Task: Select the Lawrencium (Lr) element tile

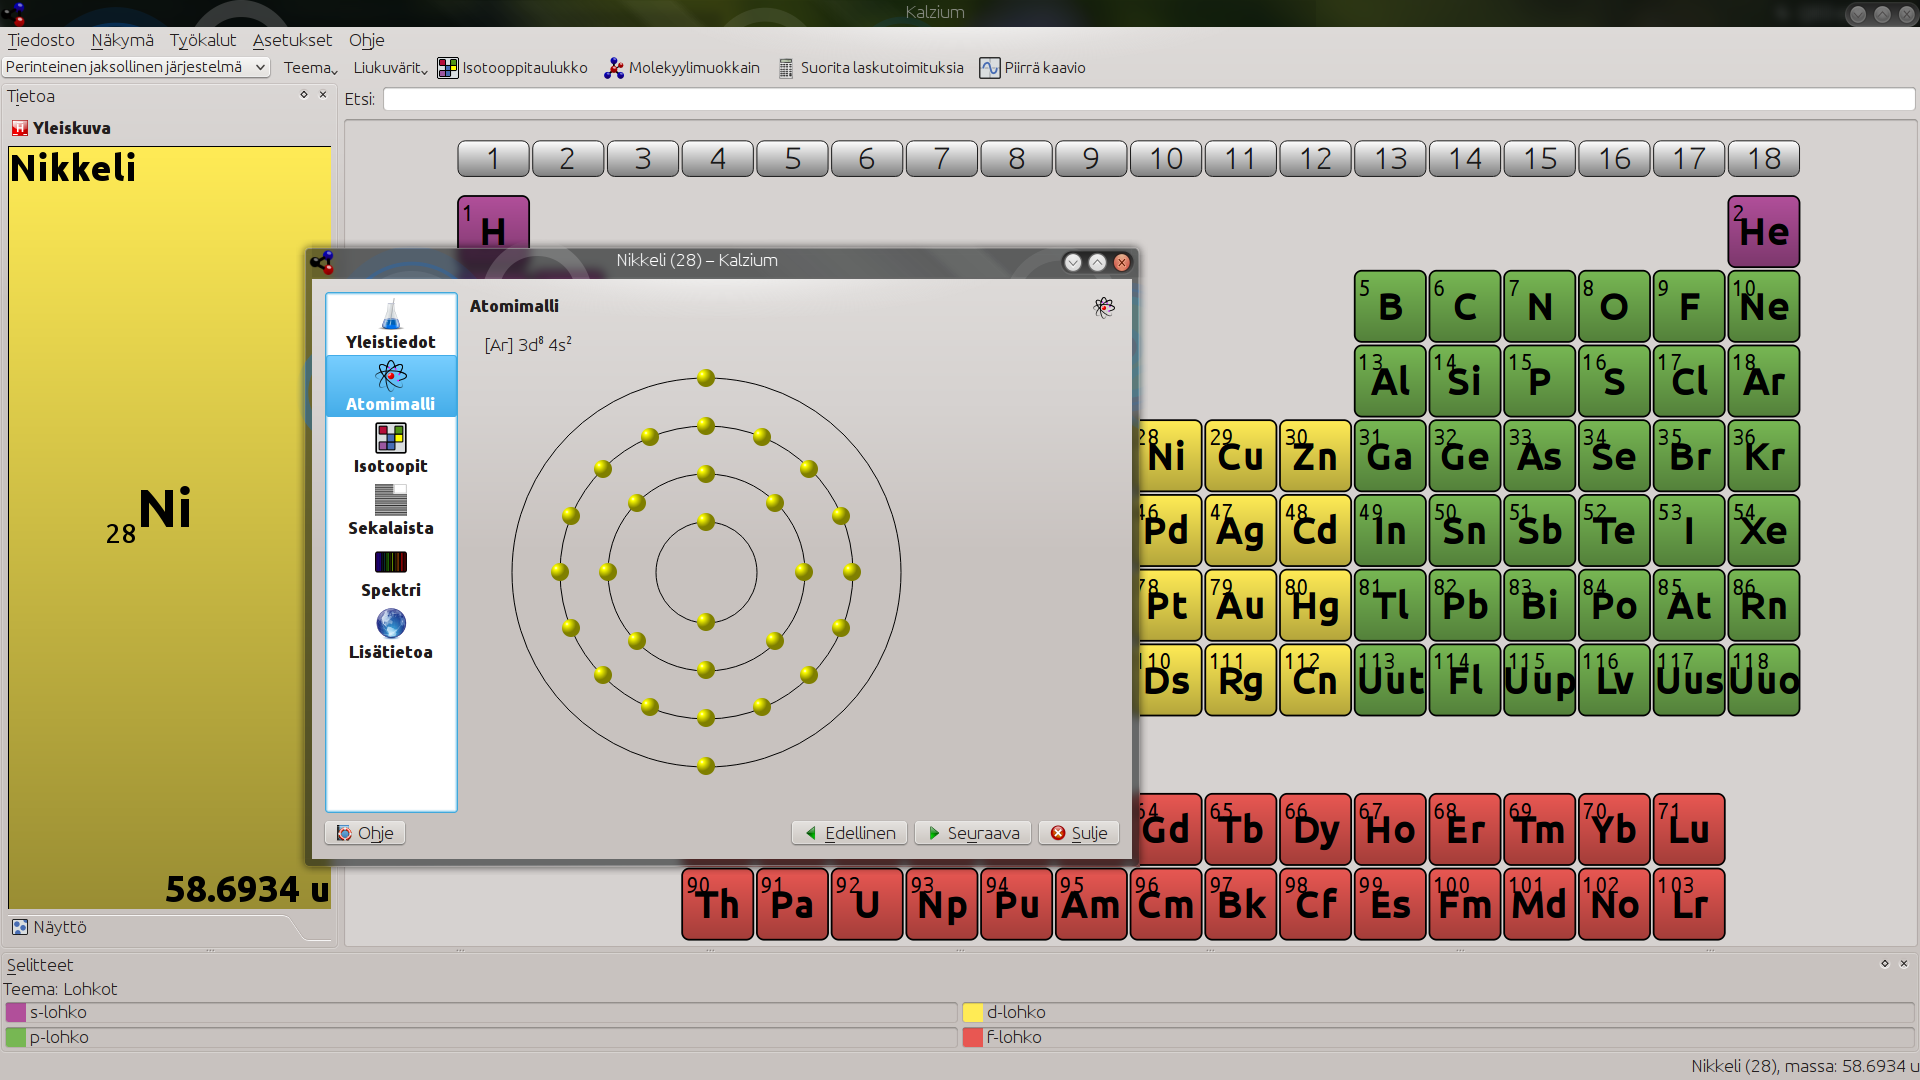Action: (1689, 904)
